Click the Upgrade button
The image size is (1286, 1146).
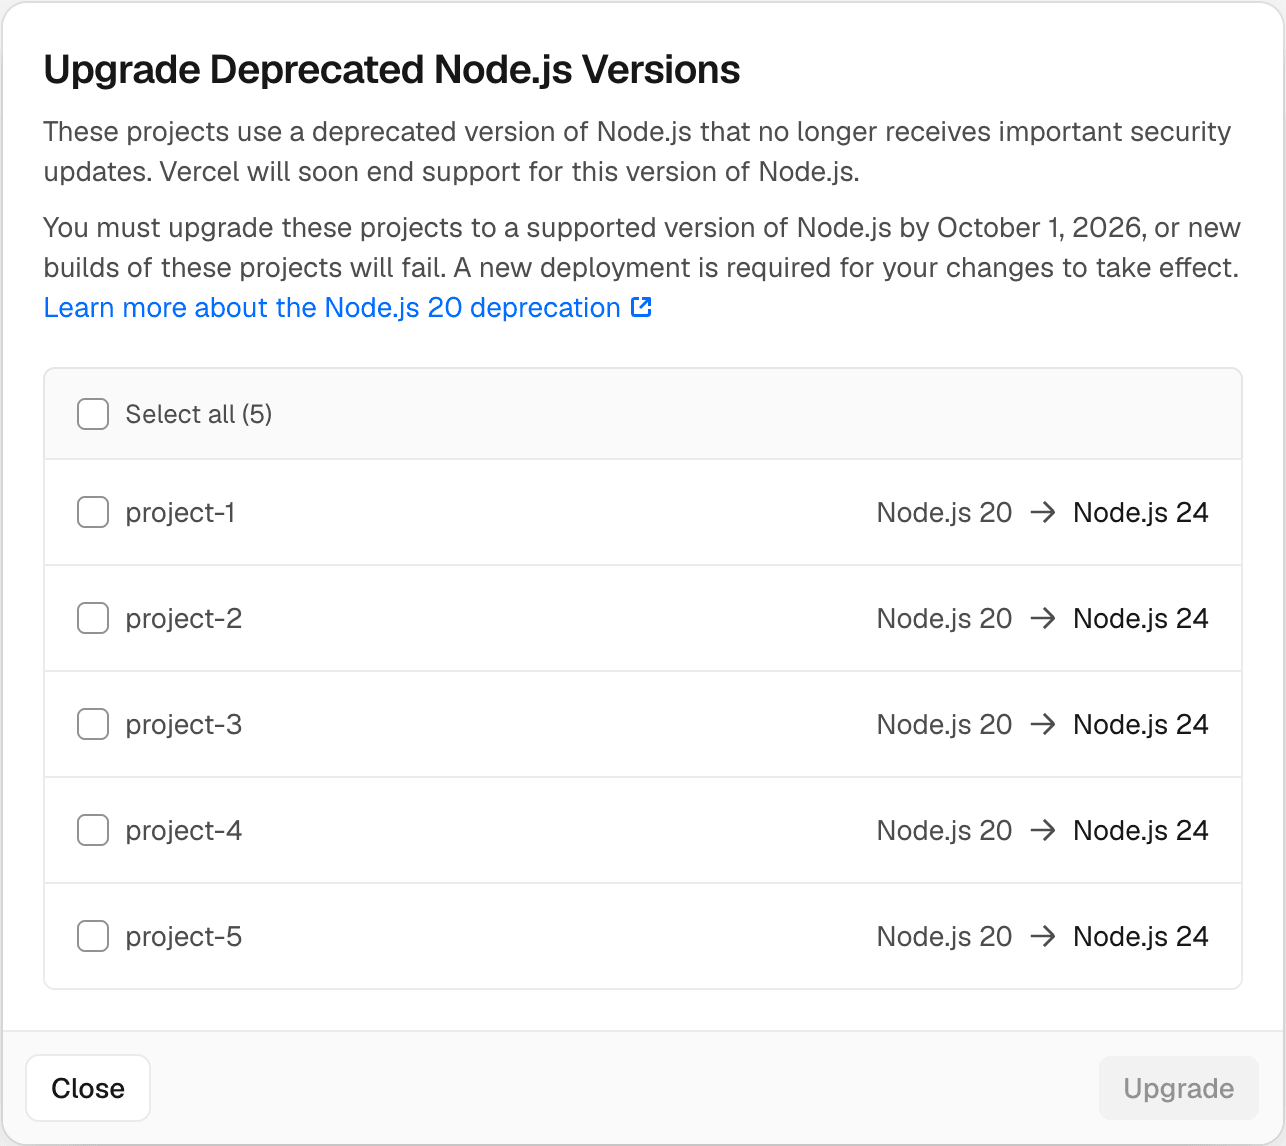click(x=1178, y=1088)
